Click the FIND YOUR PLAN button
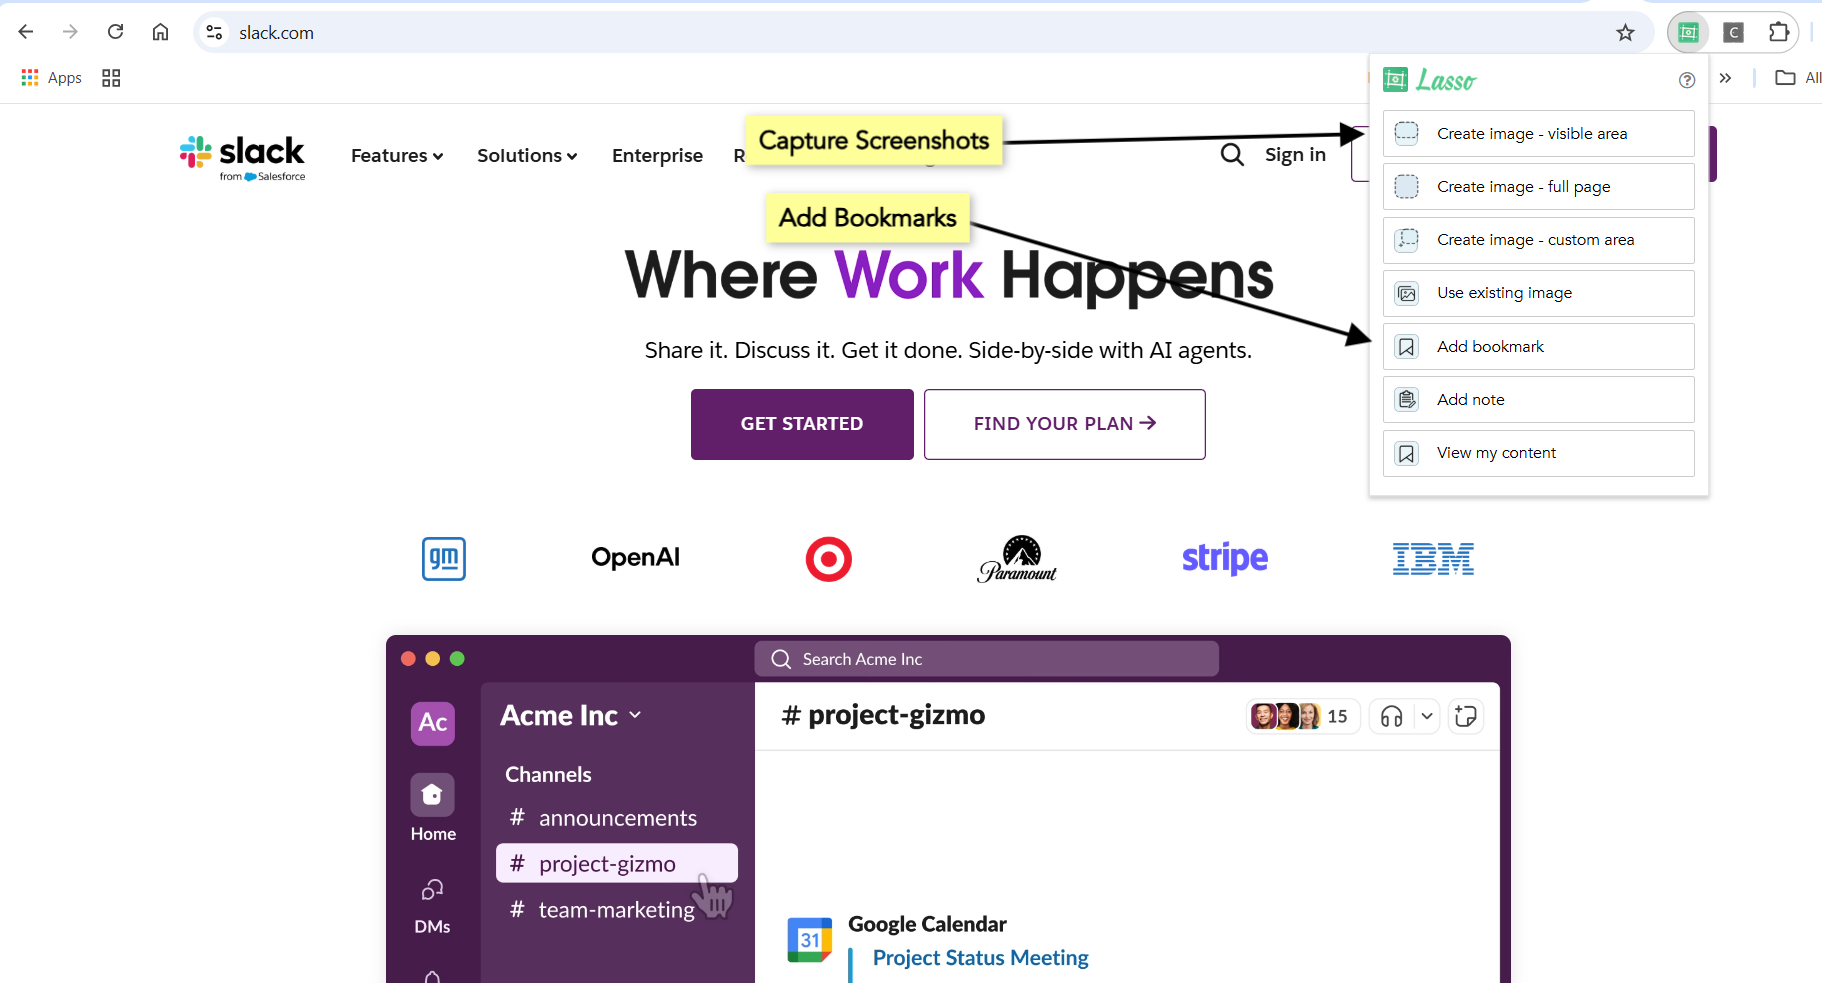The image size is (1822, 983). click(x=1065, y=424)
